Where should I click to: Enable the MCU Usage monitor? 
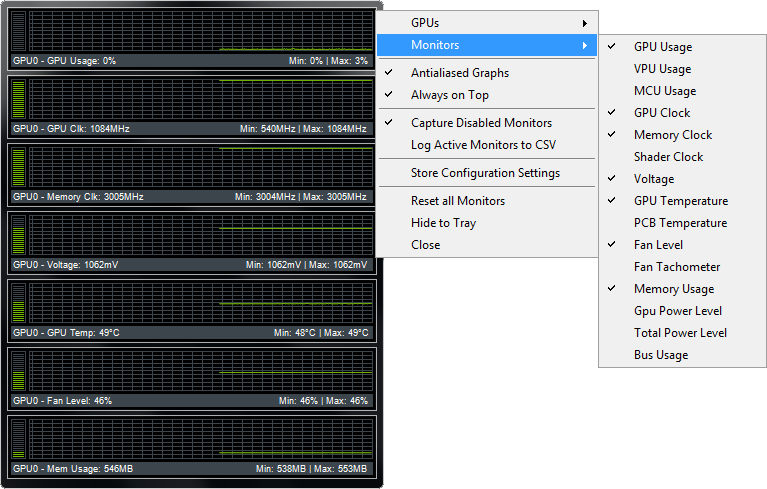(682, 91)
